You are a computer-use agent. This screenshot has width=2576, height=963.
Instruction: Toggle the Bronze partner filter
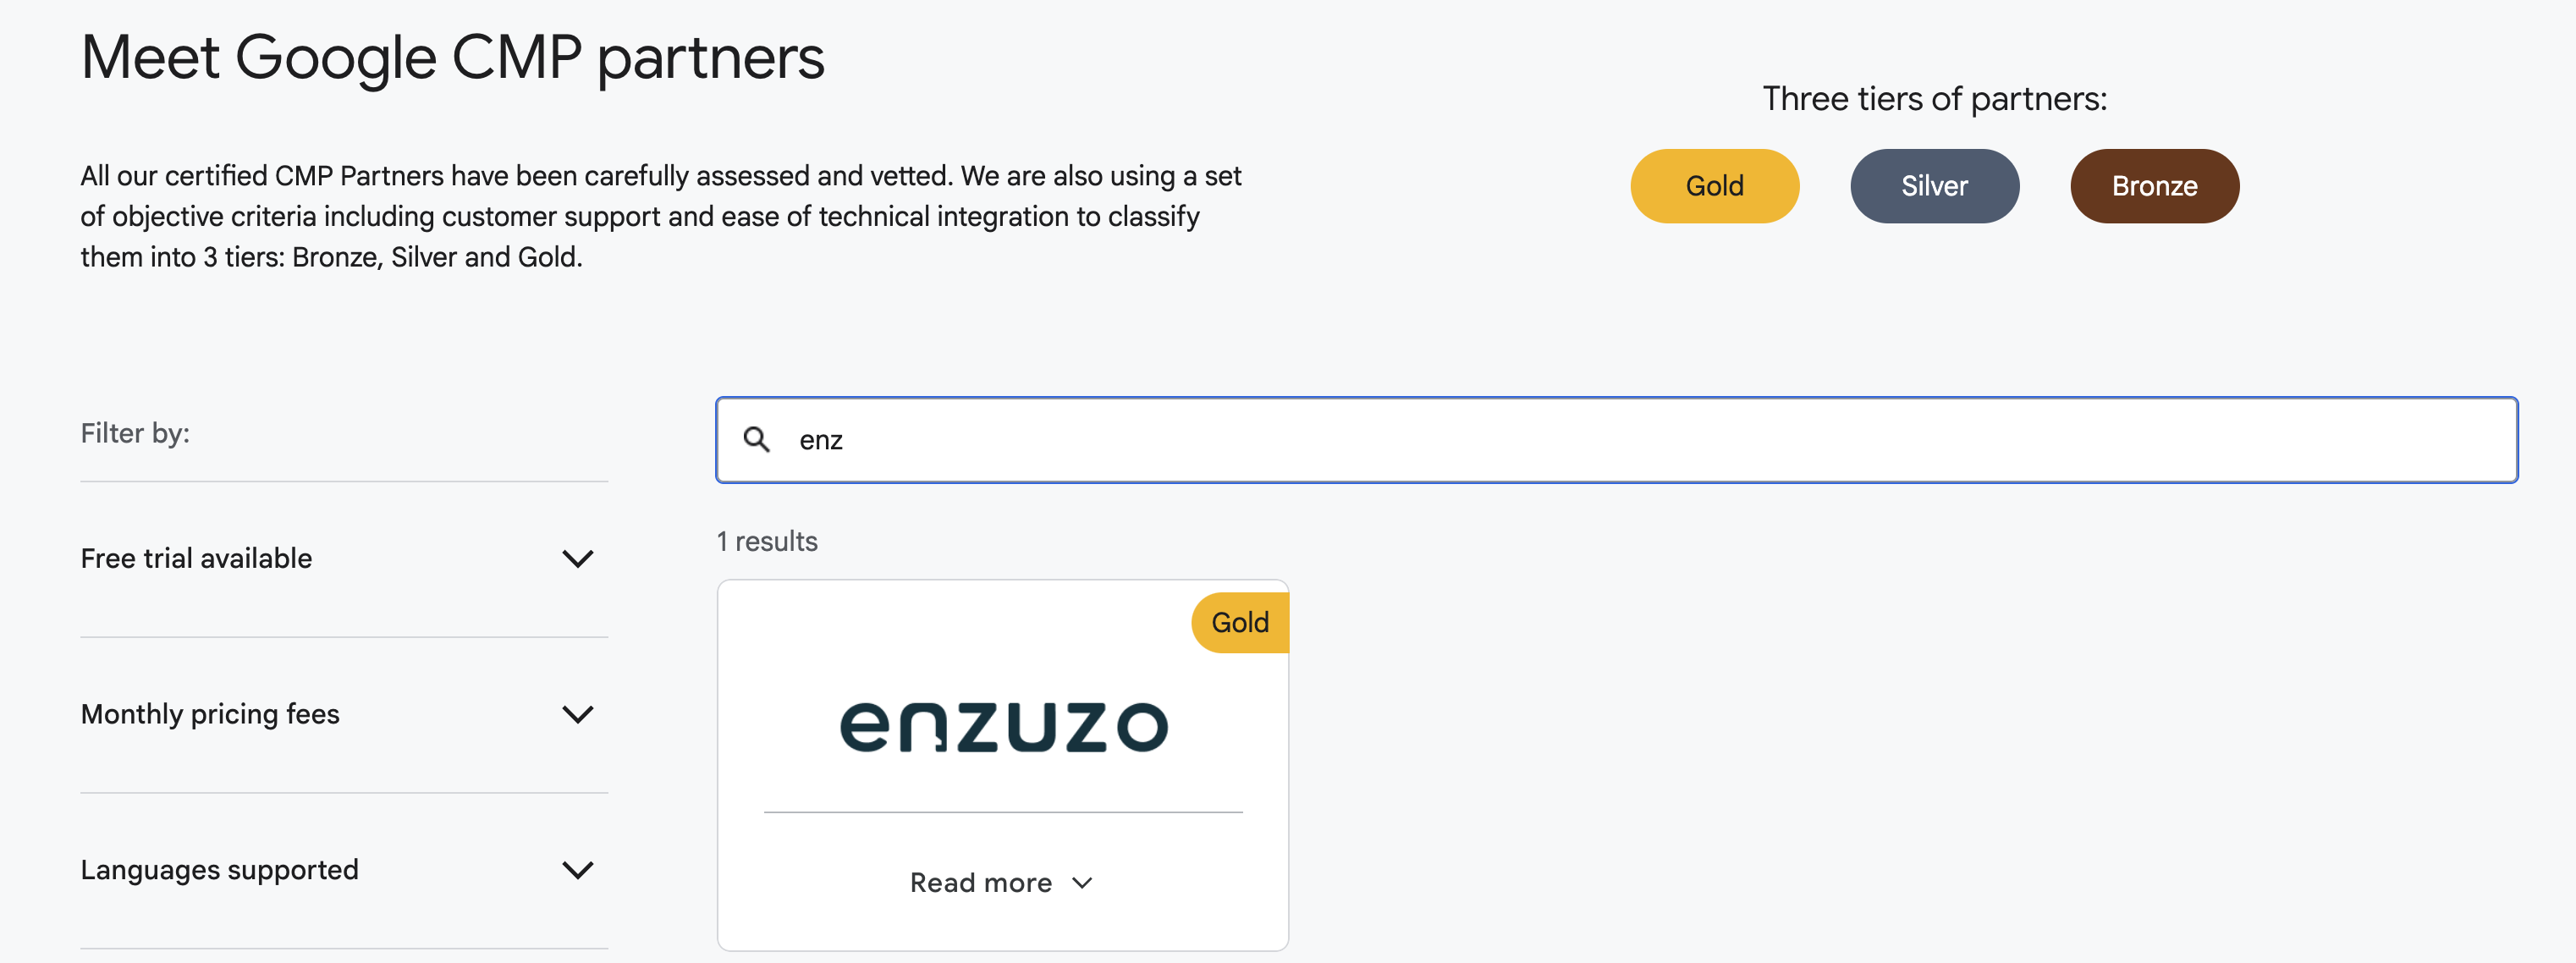click(x=2154, y=185)
